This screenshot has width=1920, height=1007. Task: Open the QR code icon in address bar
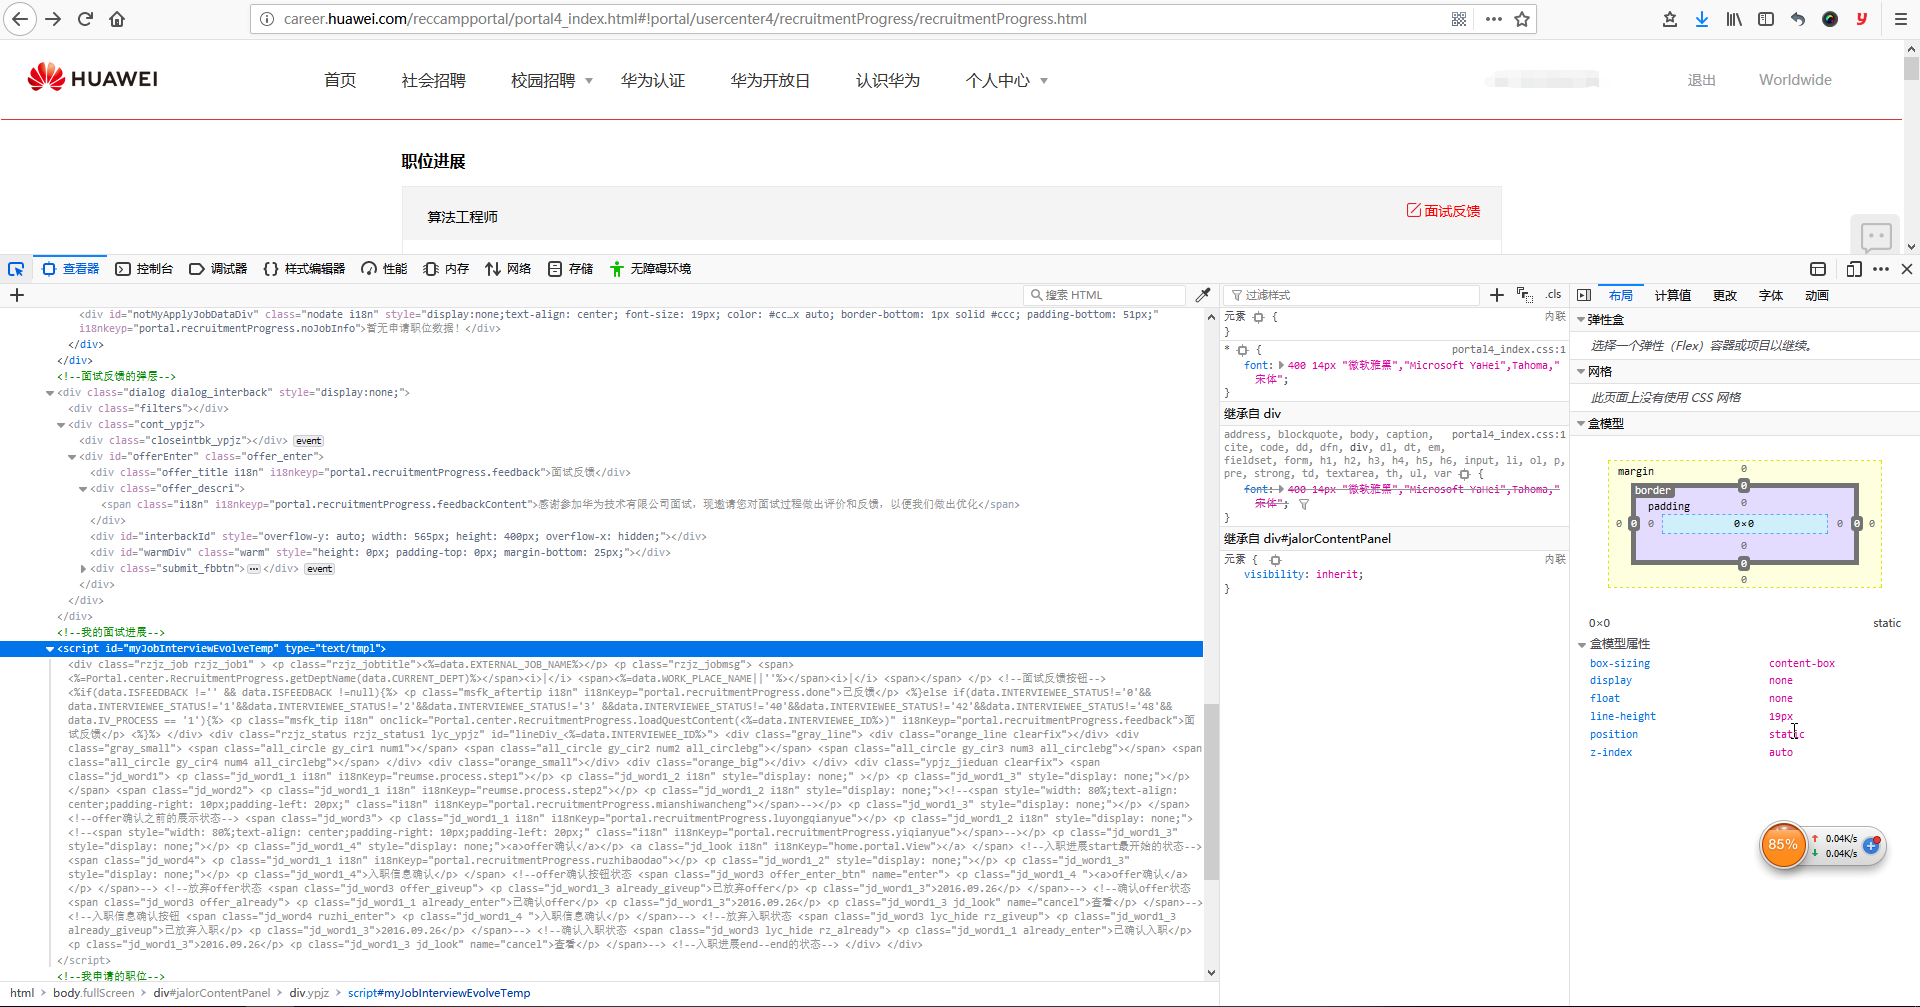point(1459,19)
